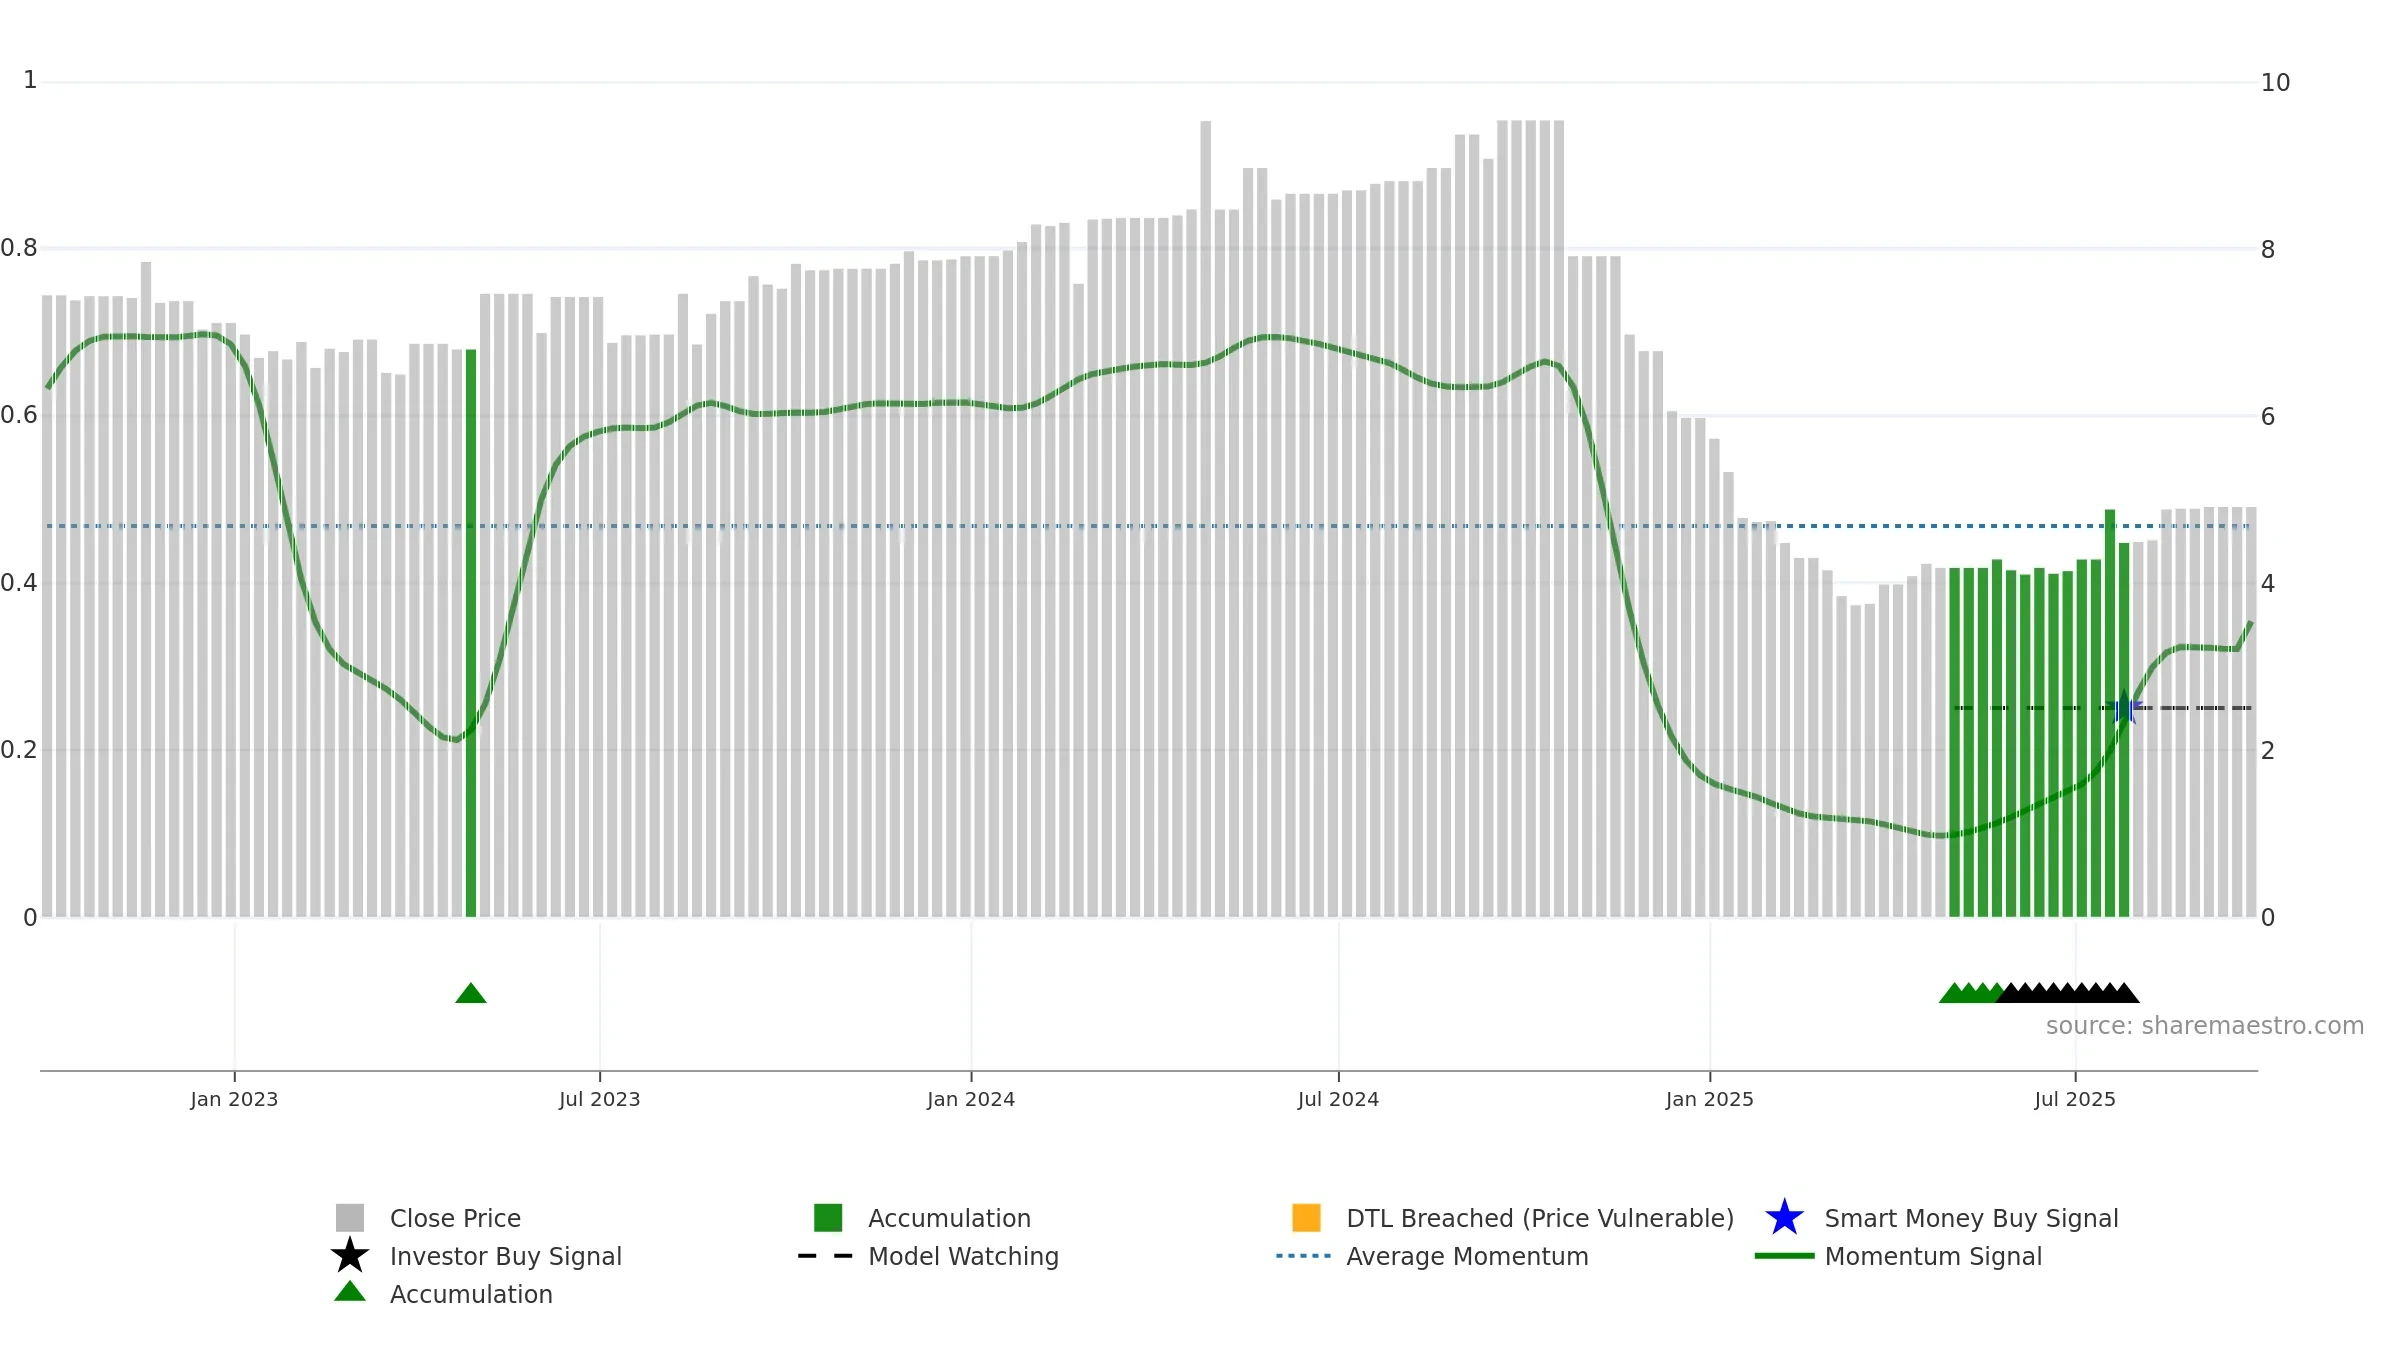
Task: Click the Jul 2023 axis label
Action: [x=599, y=1100]
